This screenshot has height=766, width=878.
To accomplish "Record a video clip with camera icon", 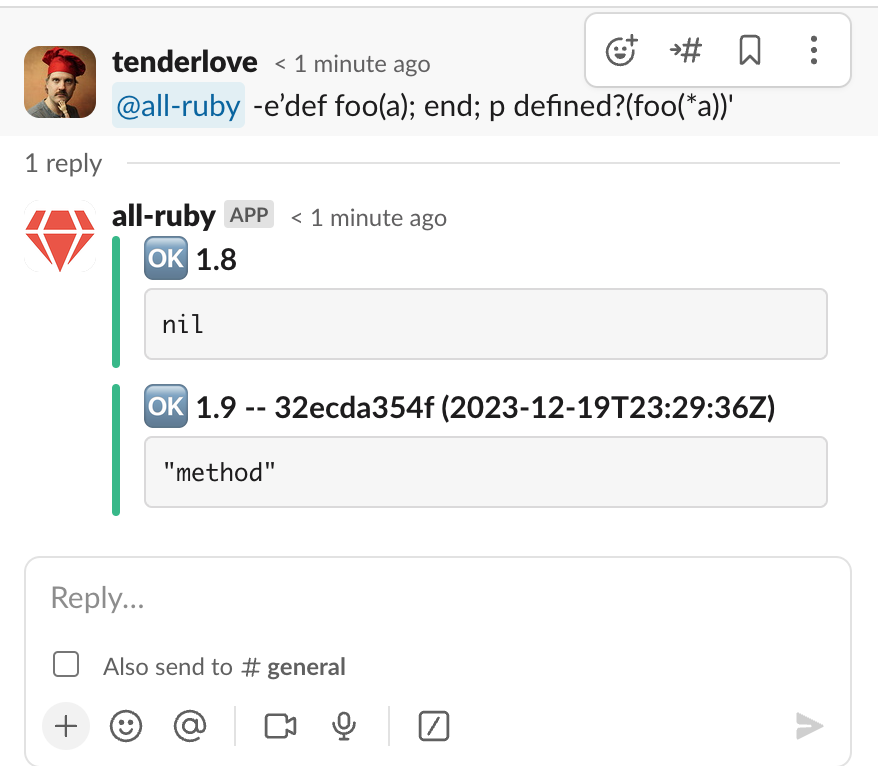I will click(281, 726).
